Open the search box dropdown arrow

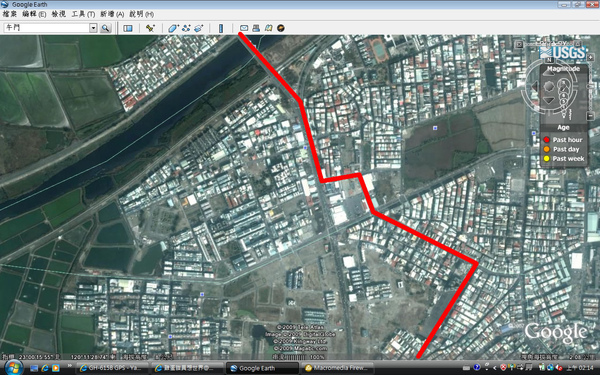click(93, 28)
